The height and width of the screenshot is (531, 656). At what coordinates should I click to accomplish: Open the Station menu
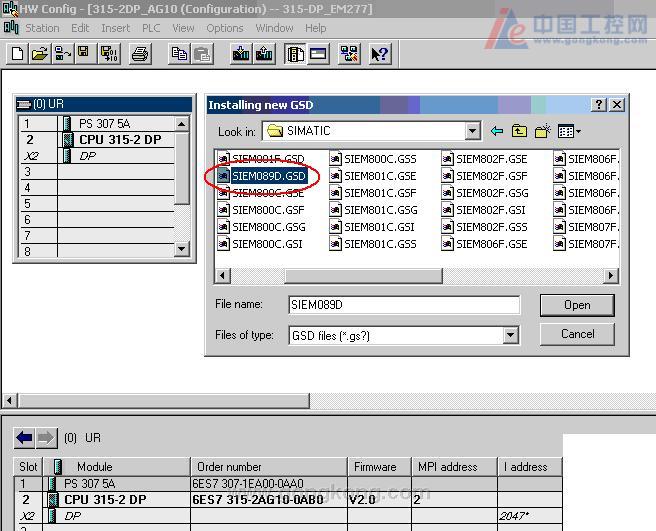42,28
